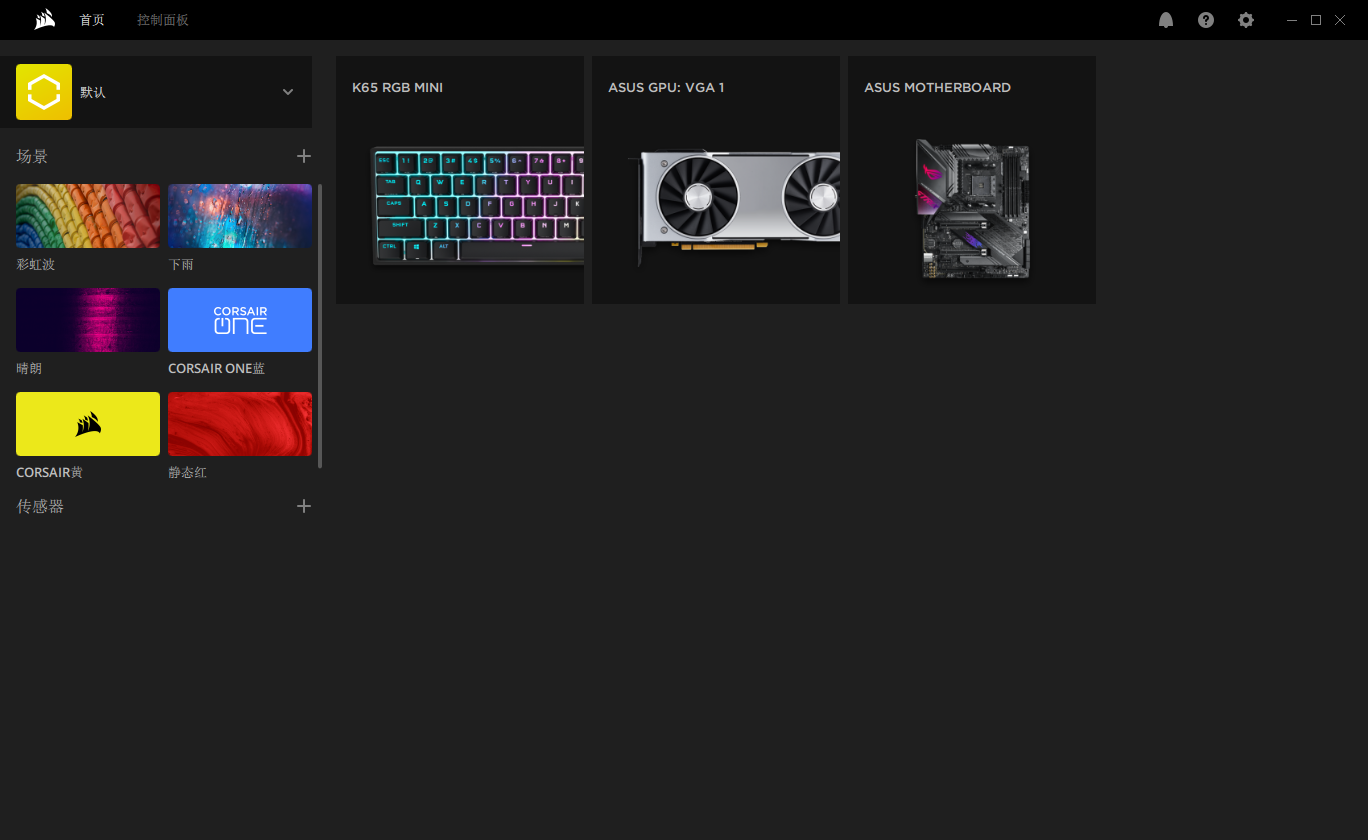Select the 晴朗 scene thumbnail

88,320
